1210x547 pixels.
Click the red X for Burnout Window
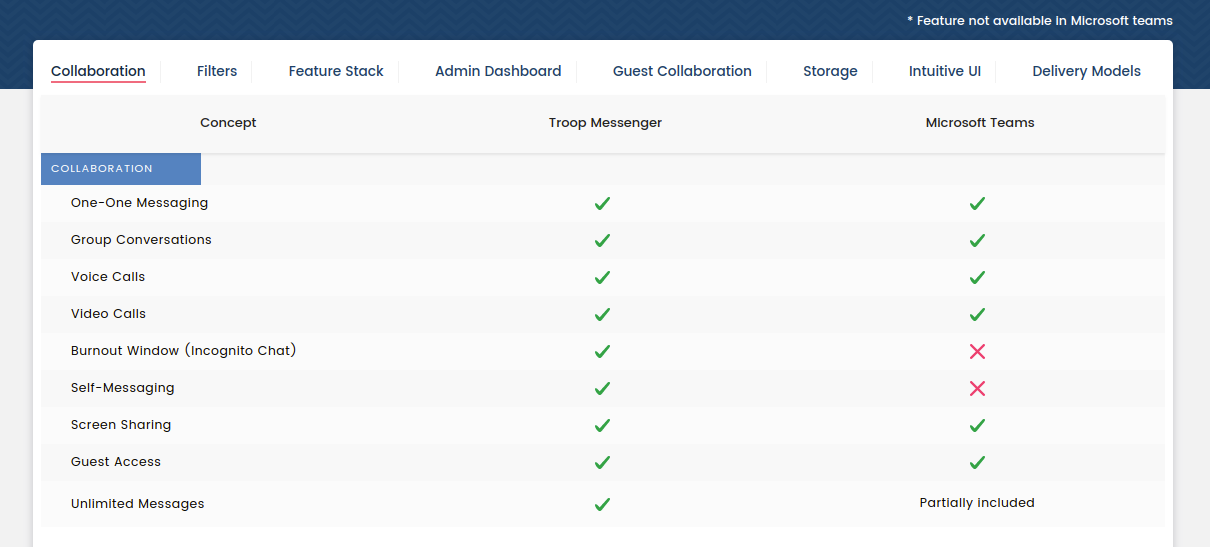[977, 351]
